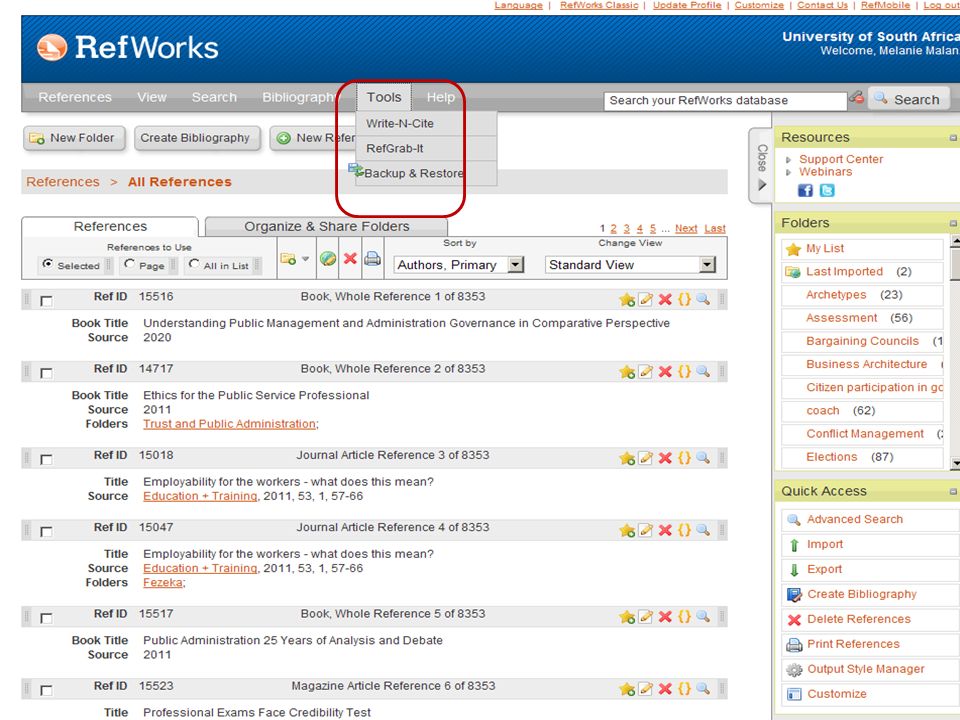Delete reference 15018 red X icon
Viewport: 960px width, 720px height.
(666, 458)
